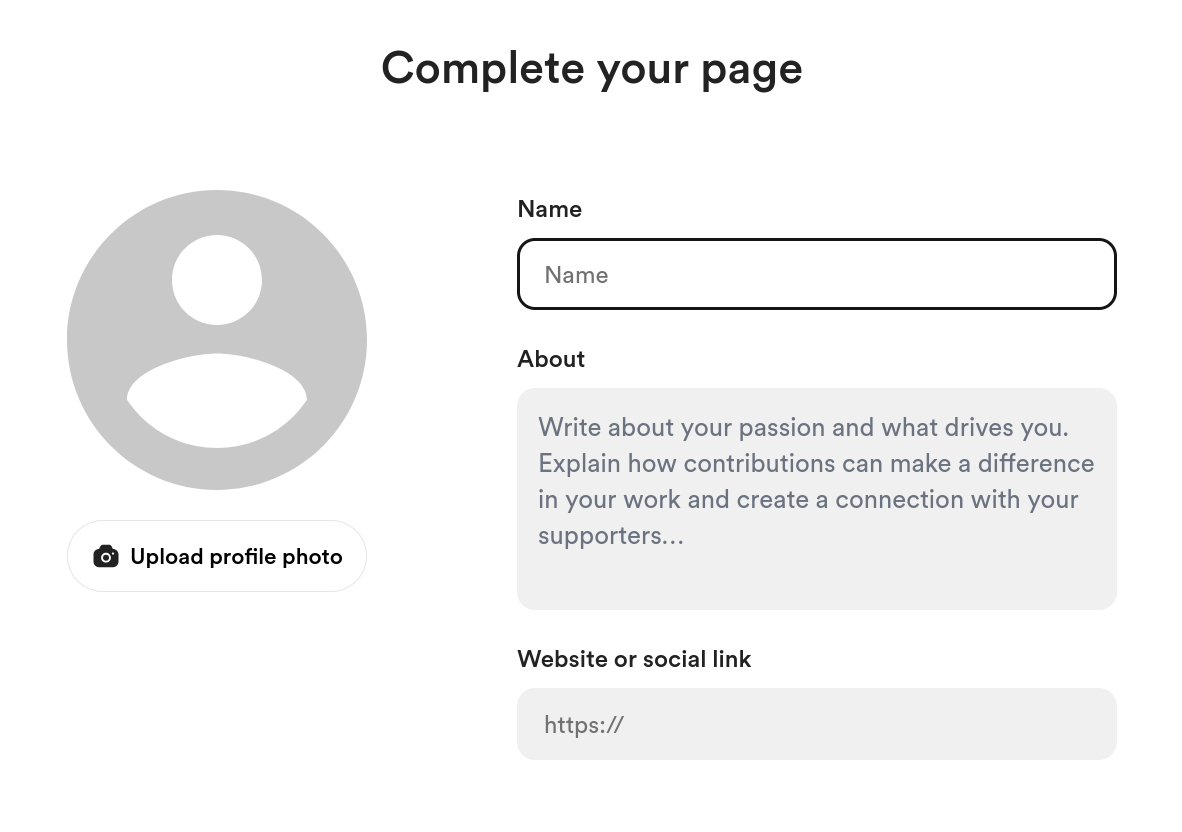Click empty space below About placeholder text
1182x832 pixels.
point(816,582)
